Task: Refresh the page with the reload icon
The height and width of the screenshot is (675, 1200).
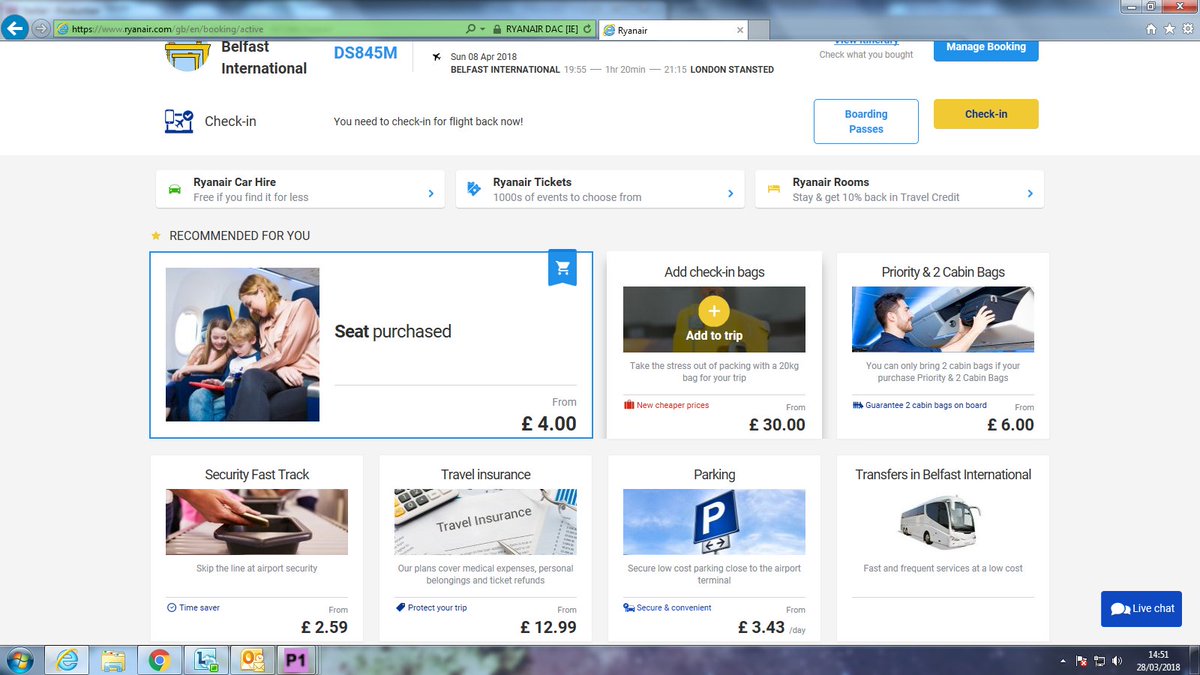Action: click(586, 30)
